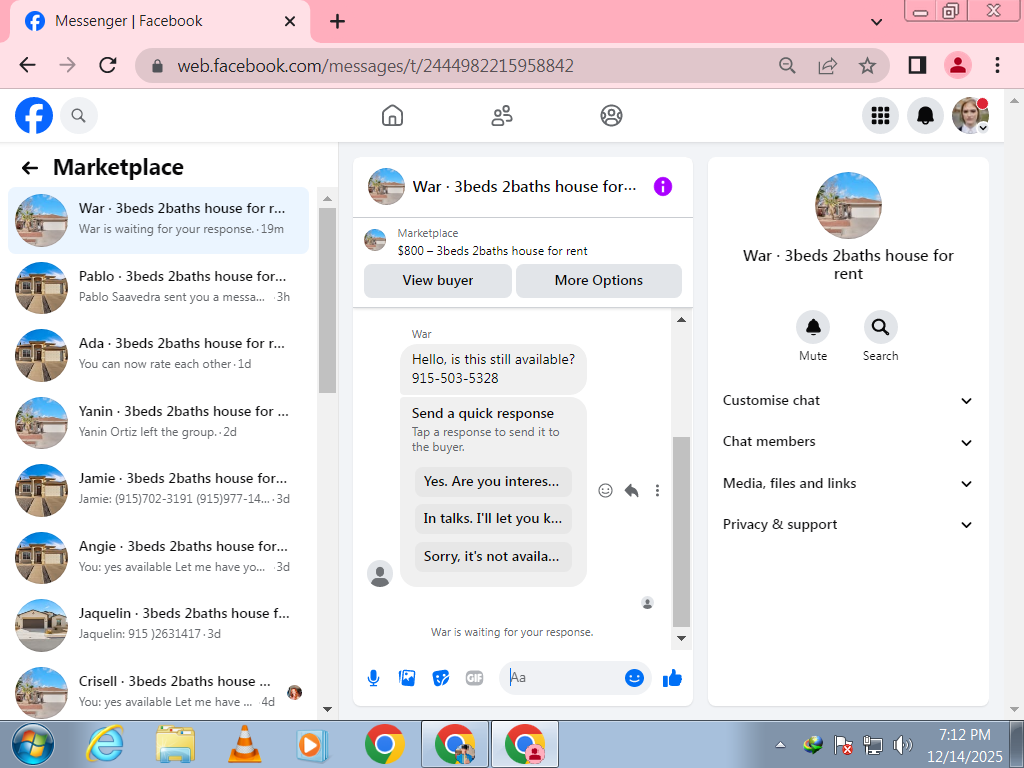Click the chat messages scrollbar thumb
The height and width of the screenshot is (768, 1024).
(681, 532)
